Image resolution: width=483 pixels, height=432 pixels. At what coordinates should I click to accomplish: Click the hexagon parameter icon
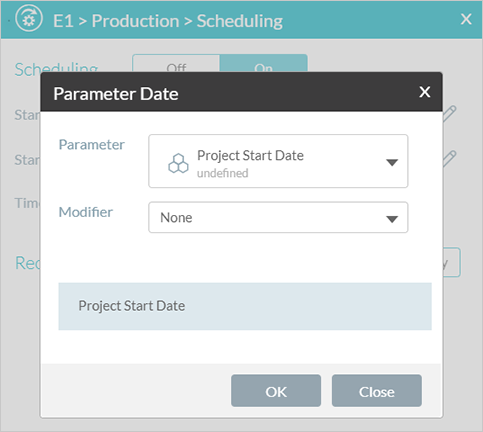click(178, 163)
